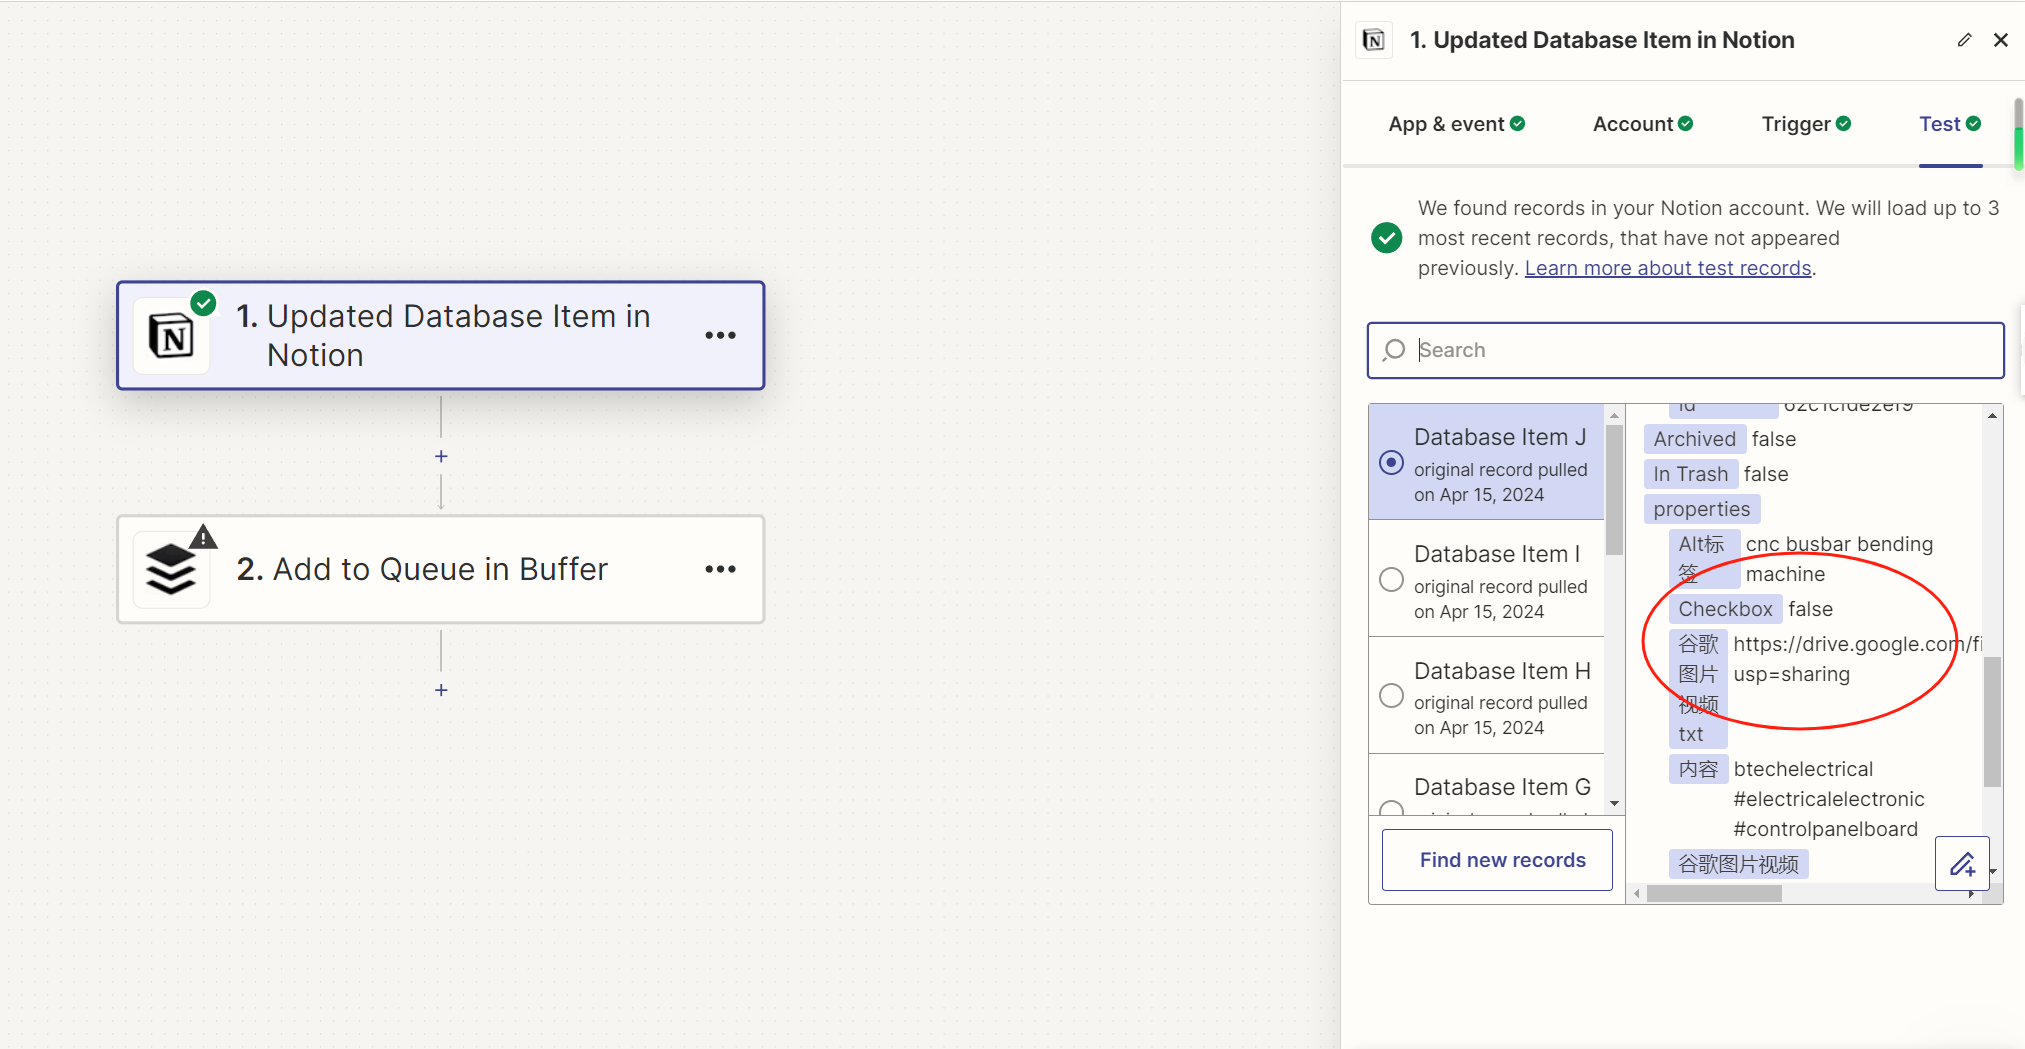
Task: Select the Database Item J record
Action: [x=1486, y=463]
